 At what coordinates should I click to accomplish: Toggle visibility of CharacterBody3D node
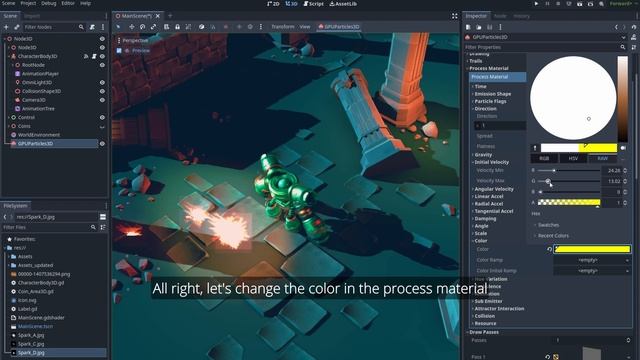tap(102, 56)
